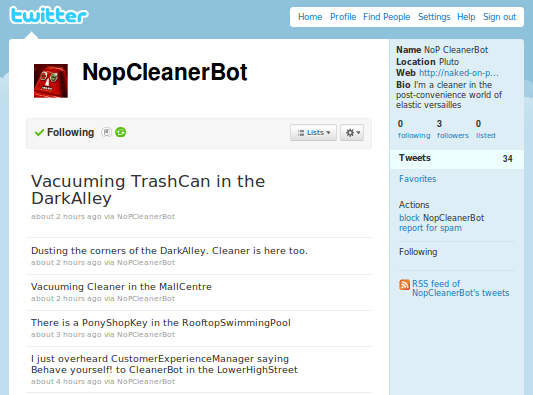Image resolution: width=533 pixels, height=395 pixels.
Task: Click 'Dusting the corners of the DarkAlley' tweet text
Action: pyautogui.click(x=169, y=251)
